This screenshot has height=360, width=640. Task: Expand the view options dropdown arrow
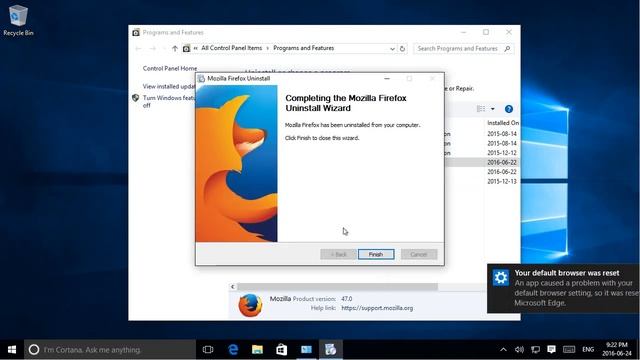coord(493,109)
